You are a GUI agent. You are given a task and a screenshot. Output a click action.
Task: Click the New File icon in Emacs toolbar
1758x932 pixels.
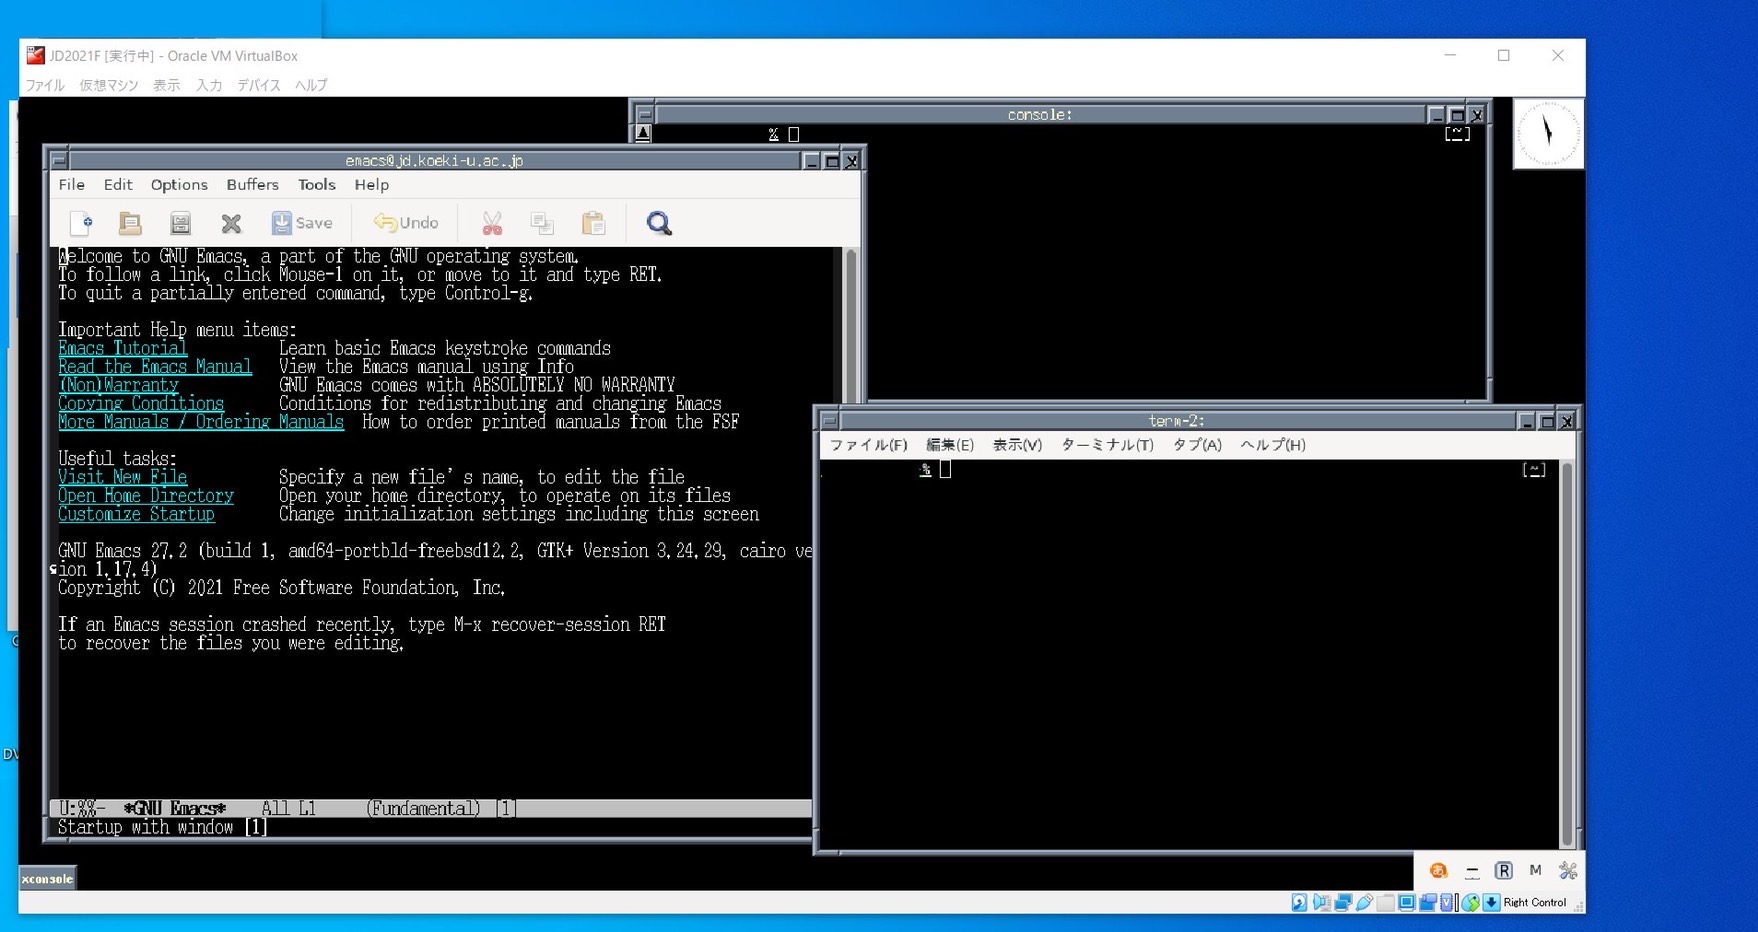click(81, 223)
